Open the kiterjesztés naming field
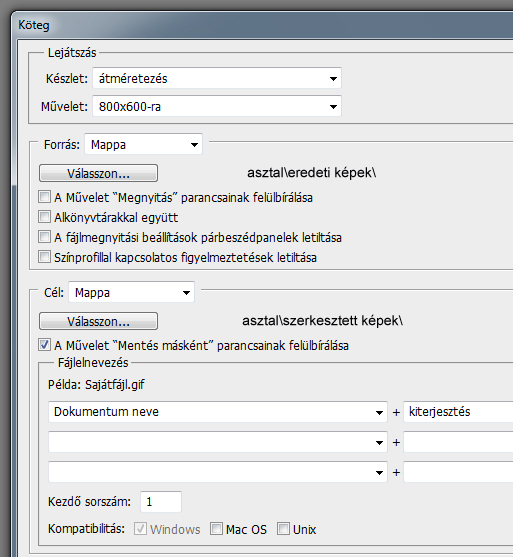 tap(458, 412)
